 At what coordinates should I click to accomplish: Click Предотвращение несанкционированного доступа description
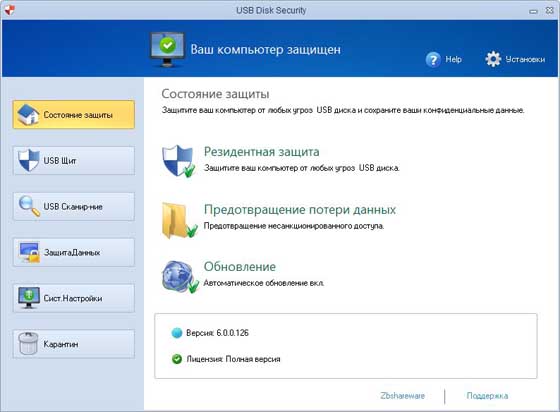pos(294,226)
